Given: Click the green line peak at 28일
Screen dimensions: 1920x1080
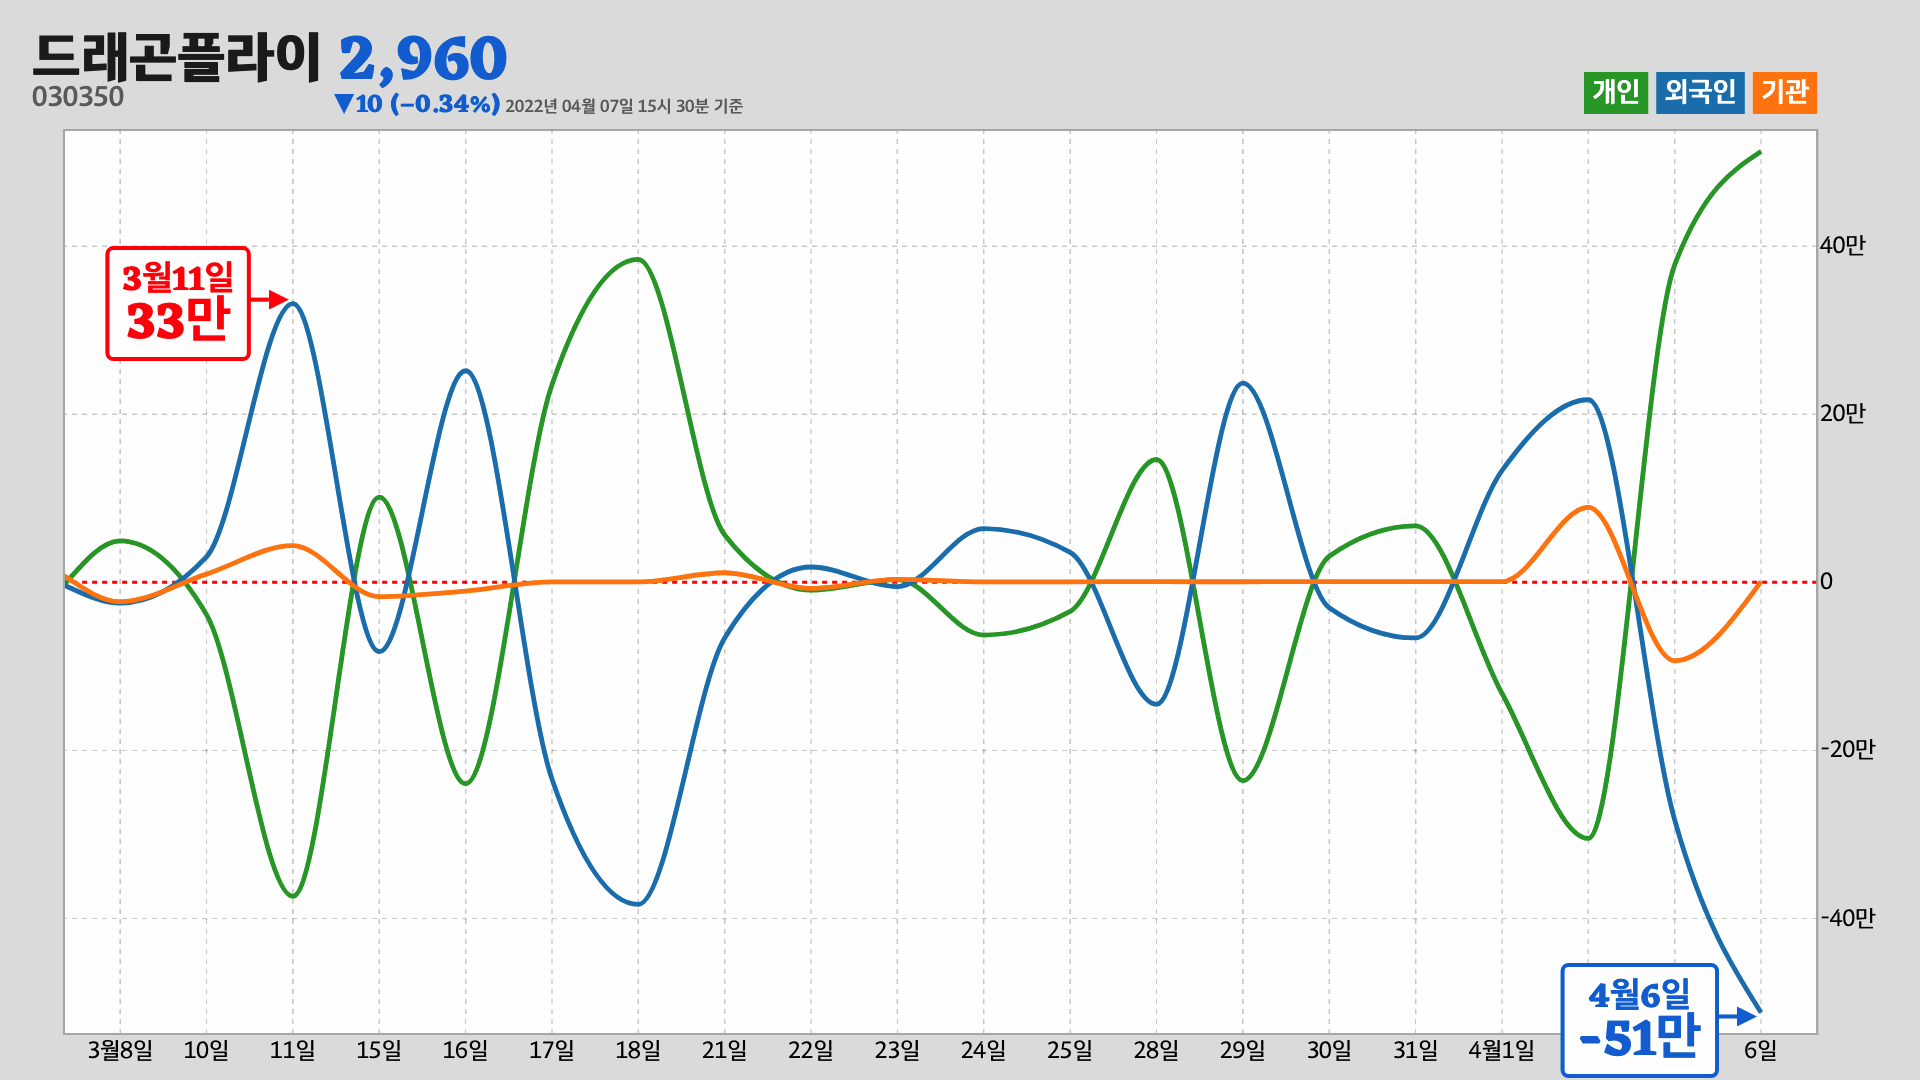Looking at the screenshot, I should point(1156,460).
